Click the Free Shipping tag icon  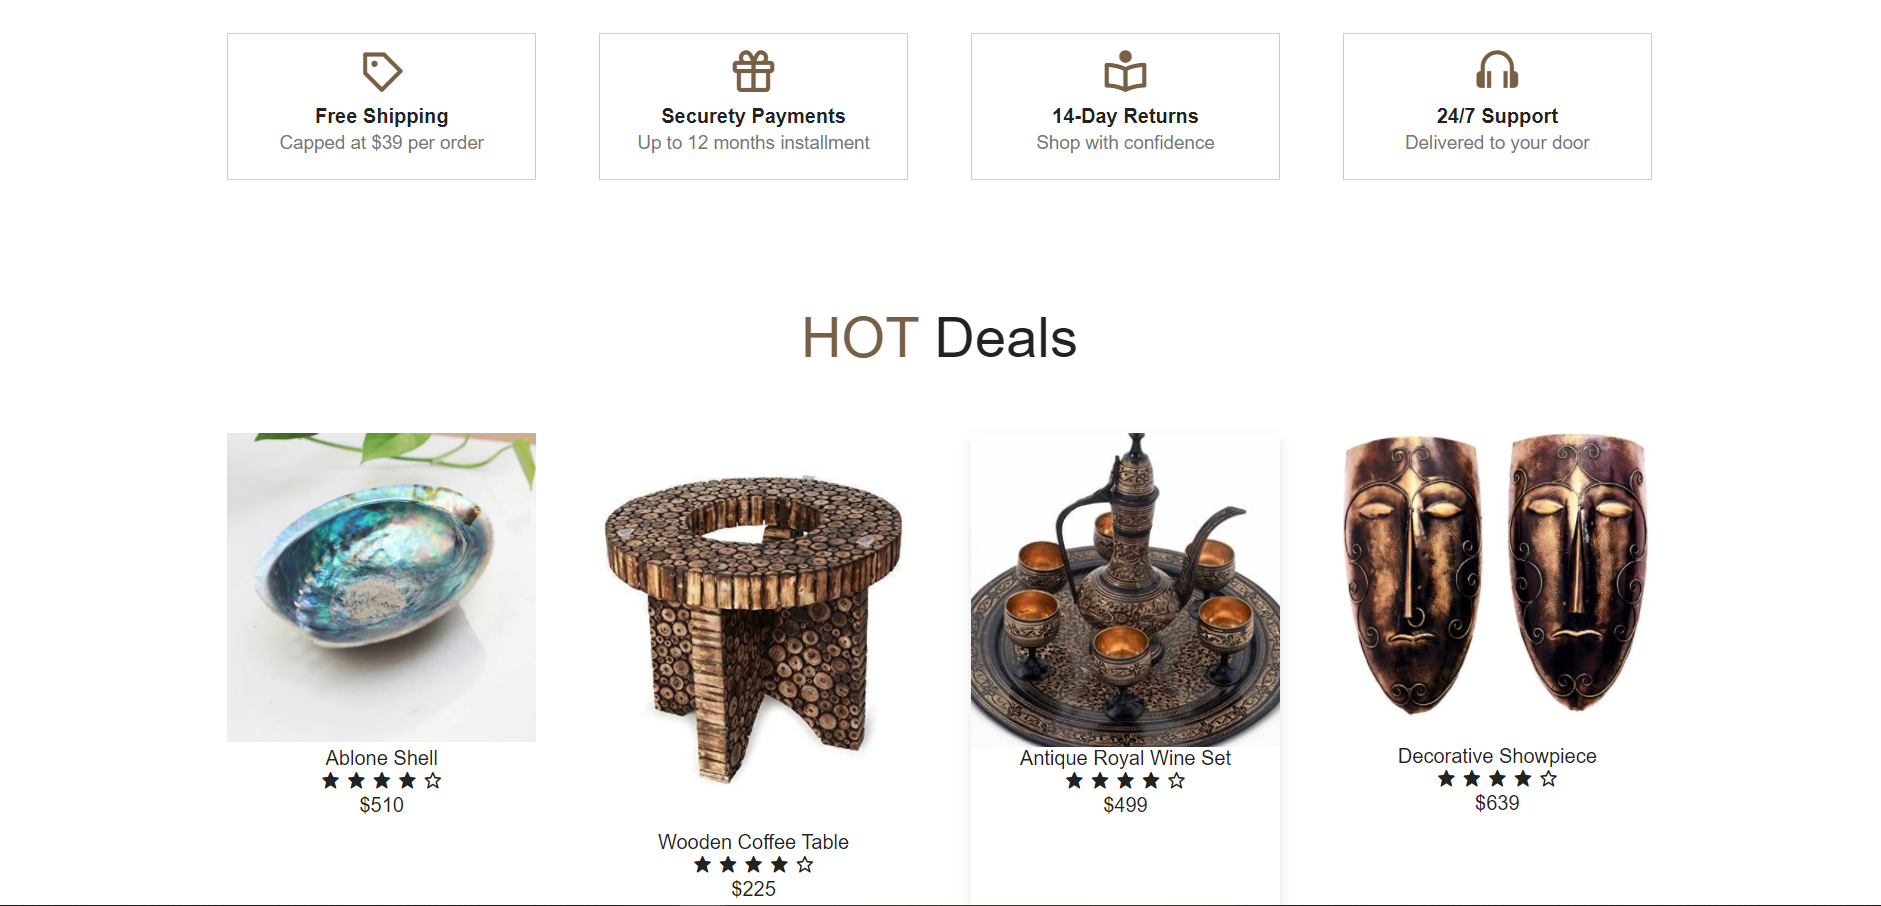pyautogui.click(x=381, y=71)
